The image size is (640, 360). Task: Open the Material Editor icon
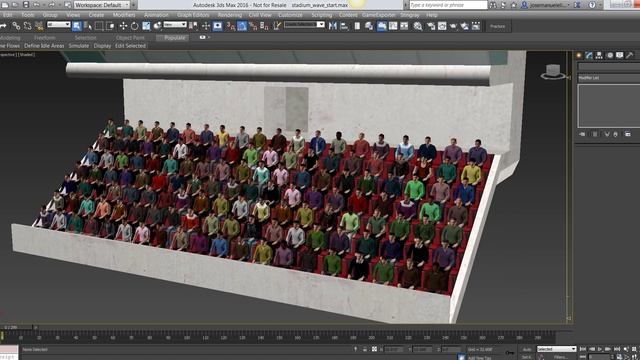(418, 26)
